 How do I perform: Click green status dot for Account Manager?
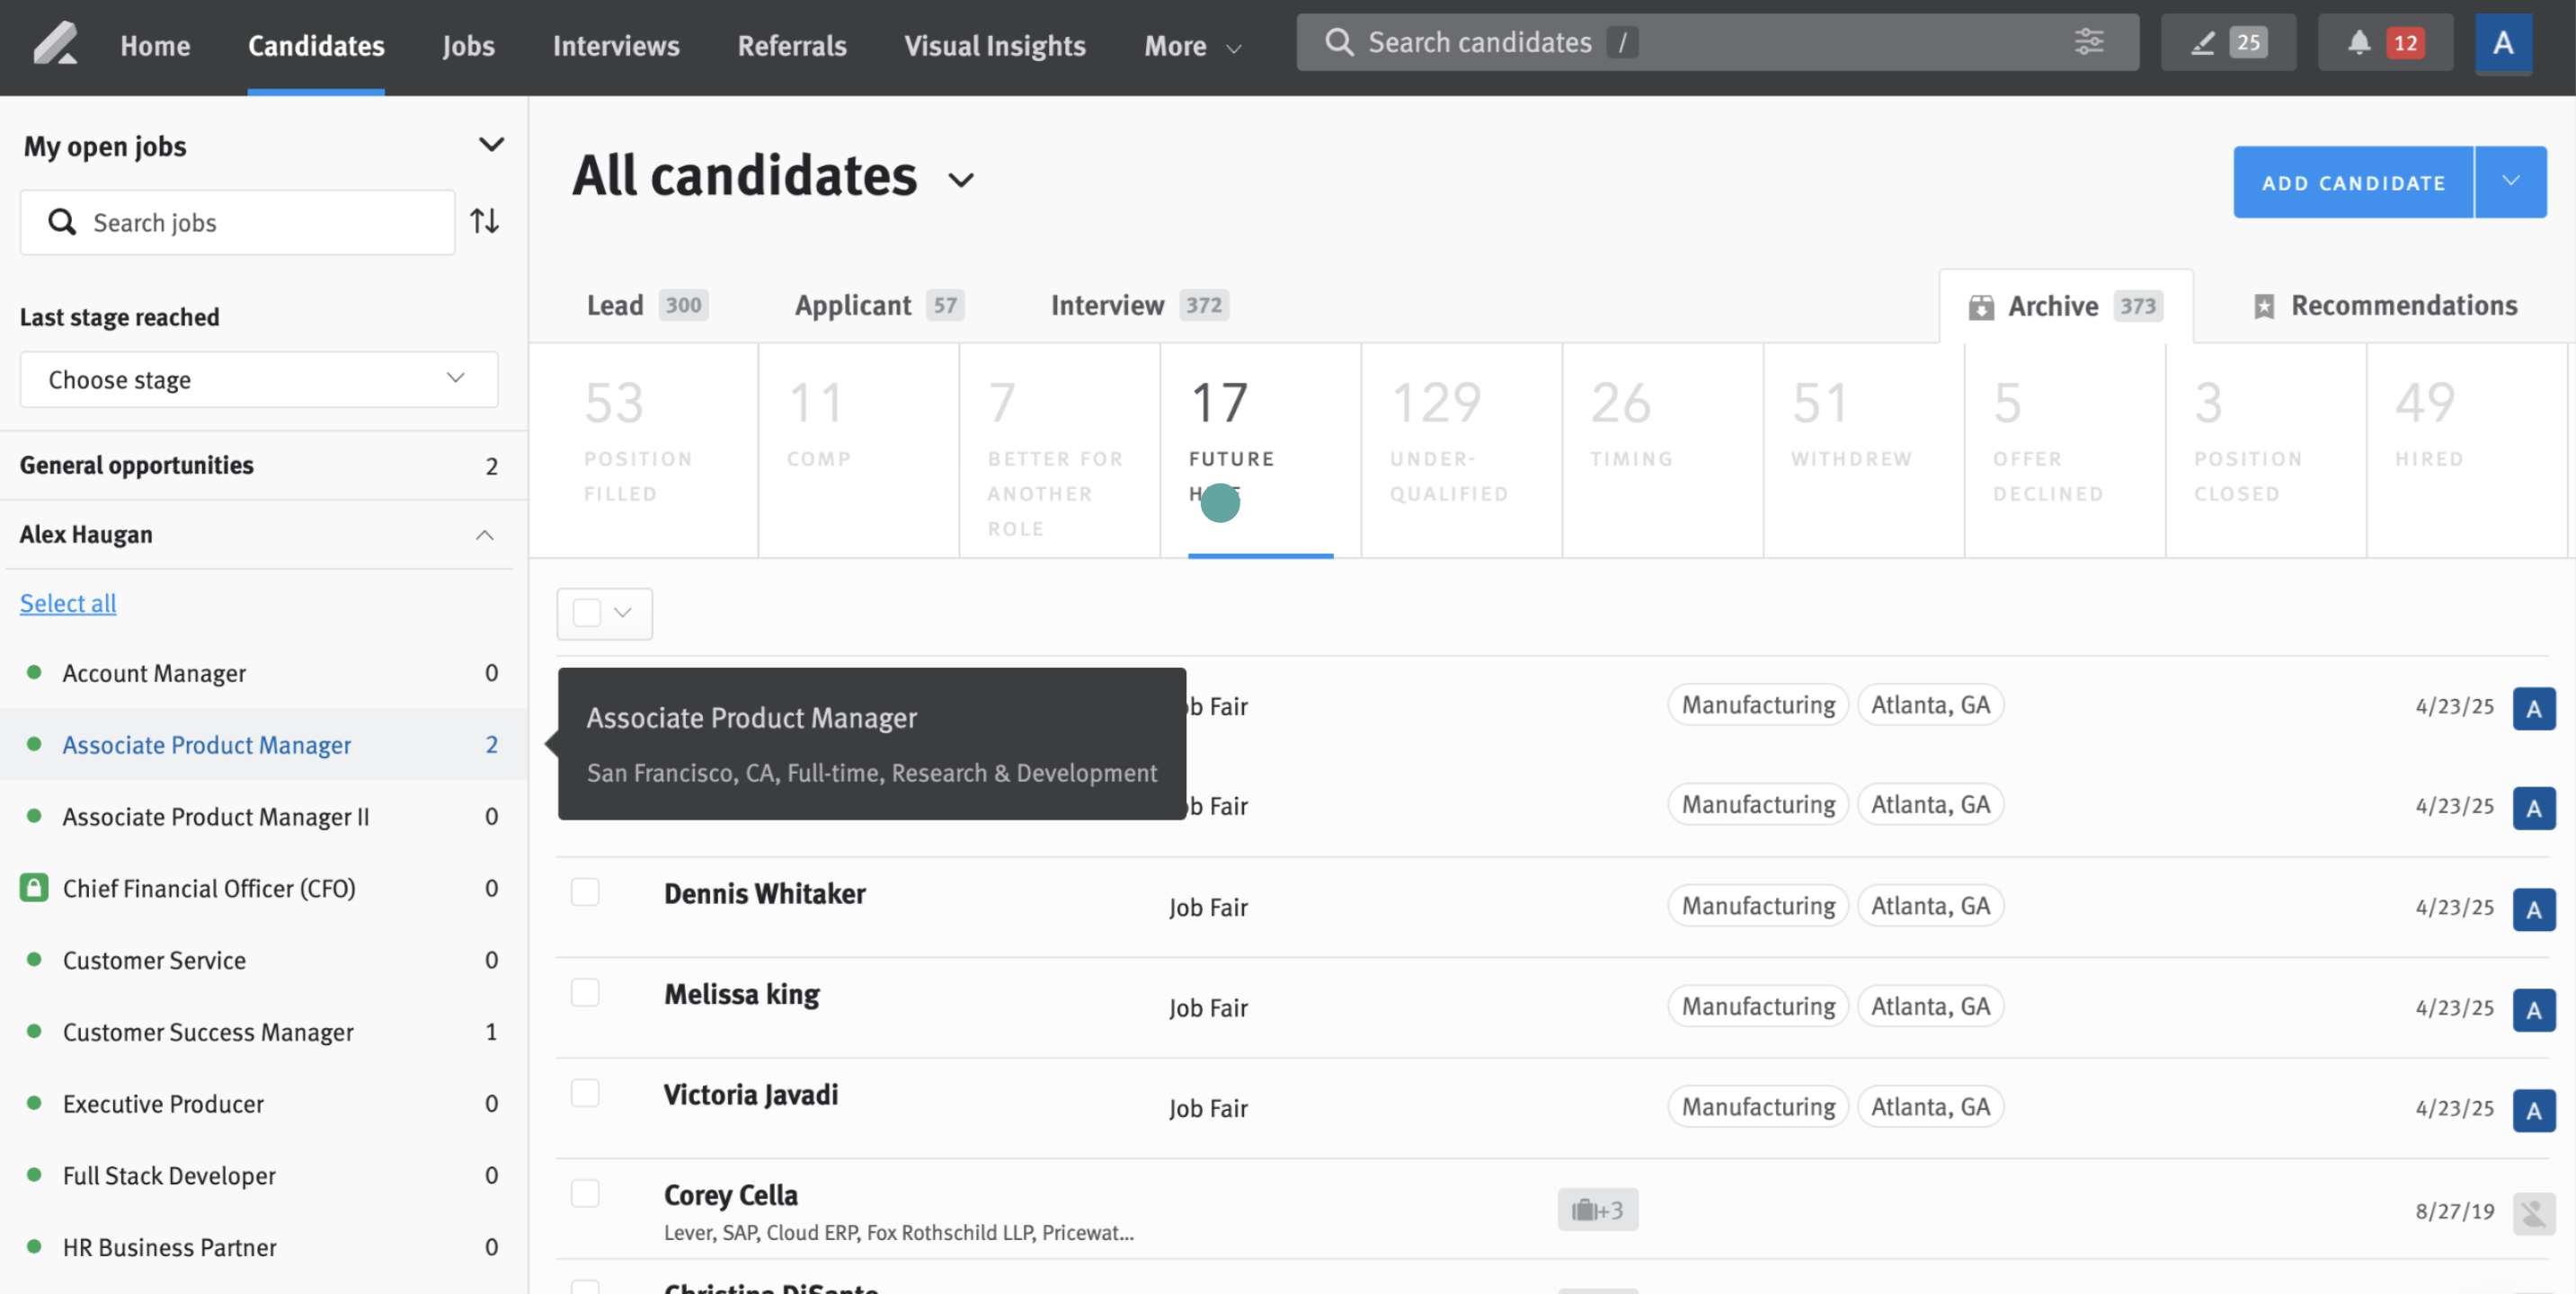pos(34,672)
